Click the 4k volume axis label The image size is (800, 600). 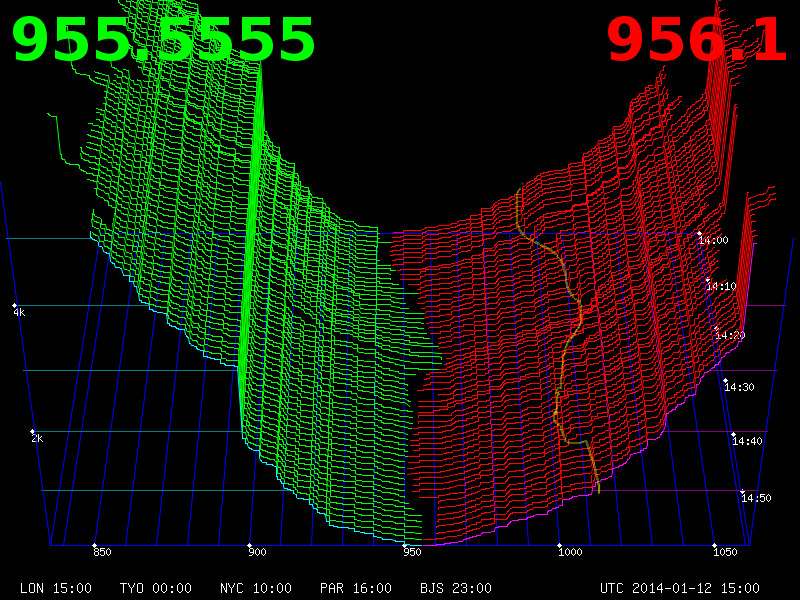point(19,313)
